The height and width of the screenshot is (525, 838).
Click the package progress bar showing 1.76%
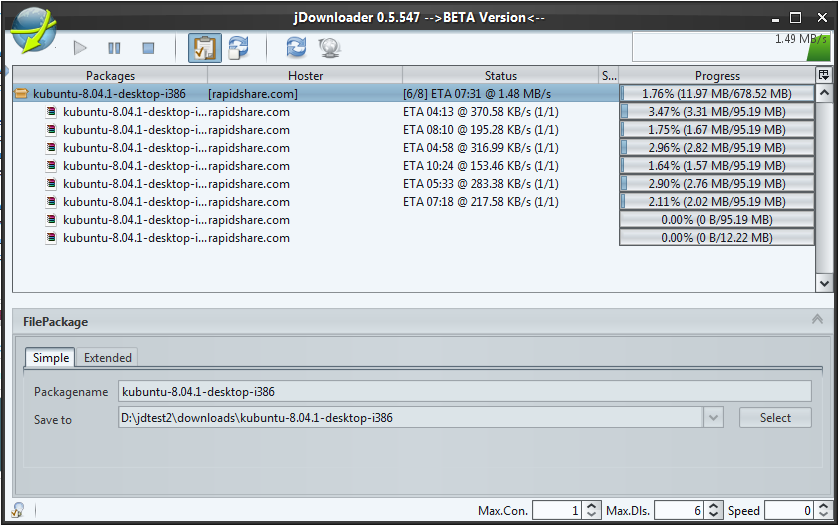pyautogui.click(x=717, y=94)
